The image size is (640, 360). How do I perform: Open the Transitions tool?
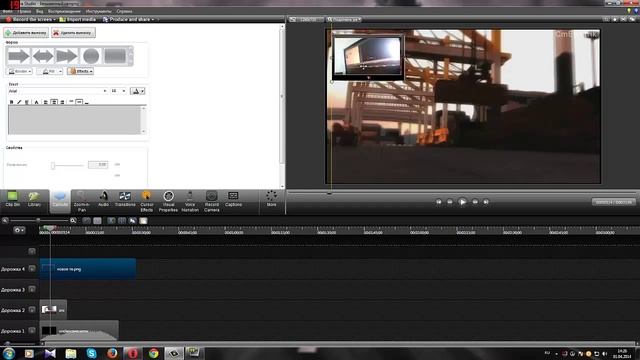125,200
